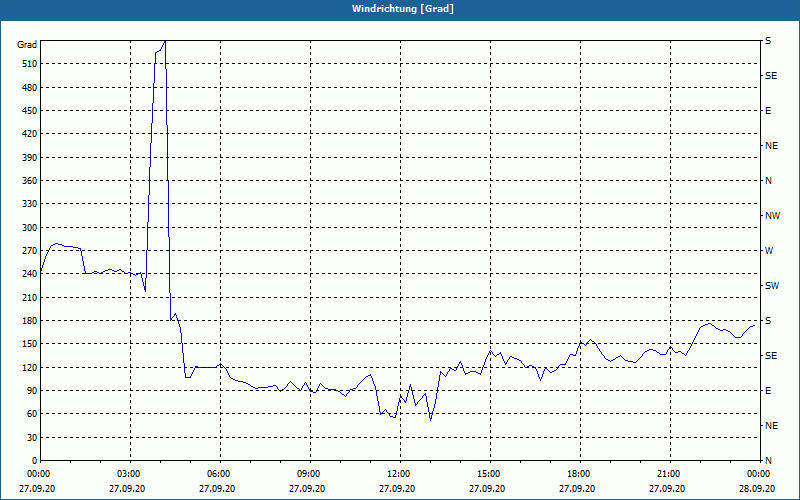Click the 03:00 time label
The height and width of the screenshot is (500, 800).
tap(131, 474)
